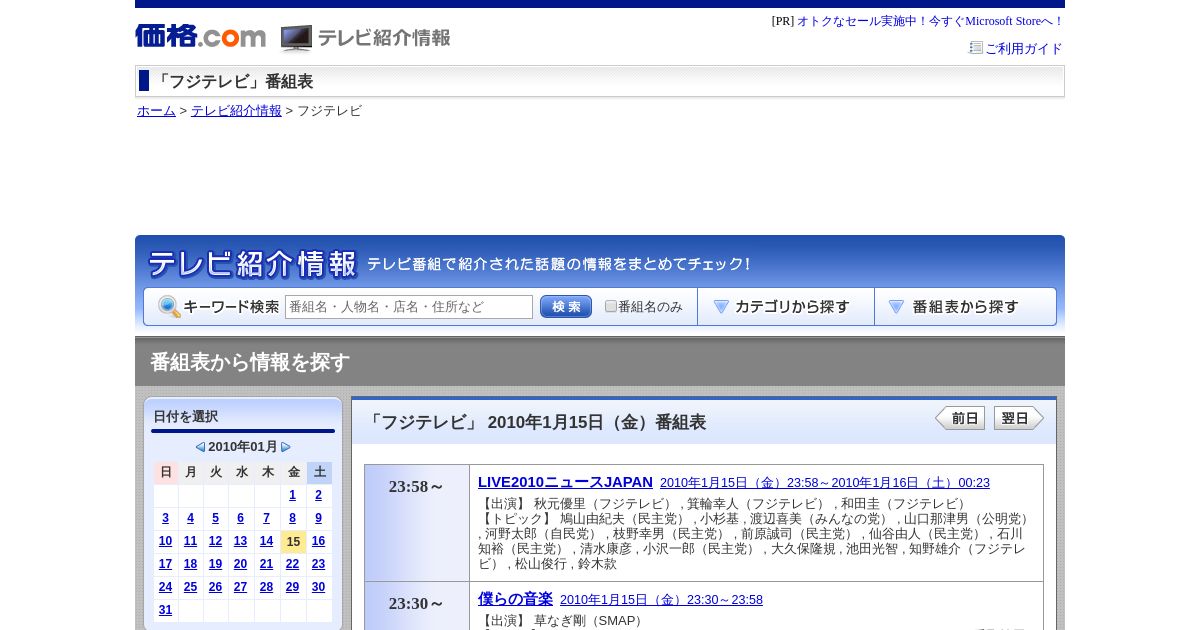Select January 26 in calendar

point(215,587)
